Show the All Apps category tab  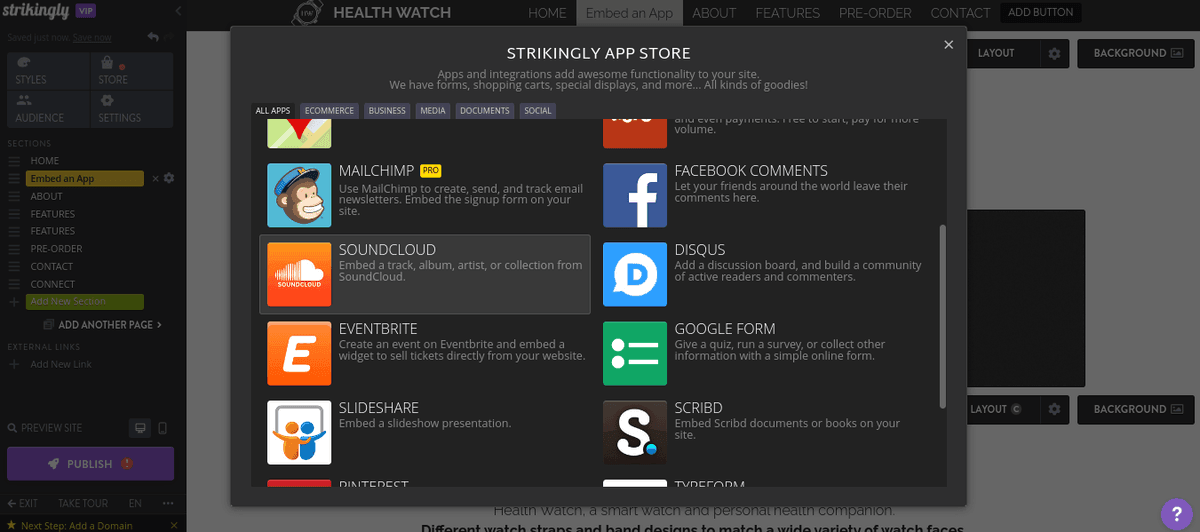pos(273,111)
